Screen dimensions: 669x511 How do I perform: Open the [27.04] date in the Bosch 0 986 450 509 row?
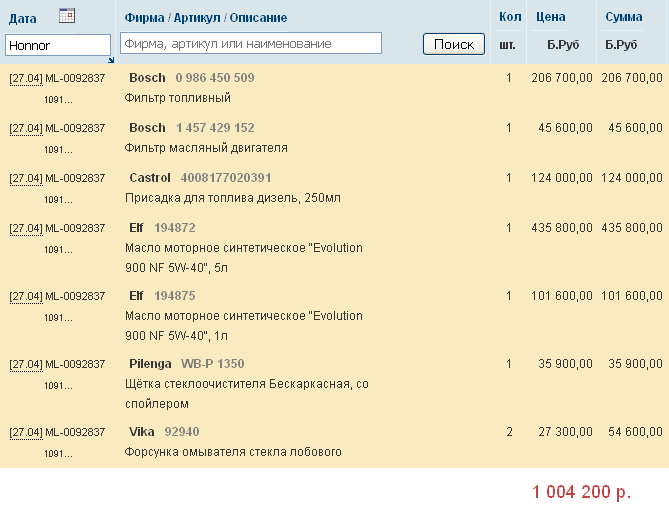[26, 78]
